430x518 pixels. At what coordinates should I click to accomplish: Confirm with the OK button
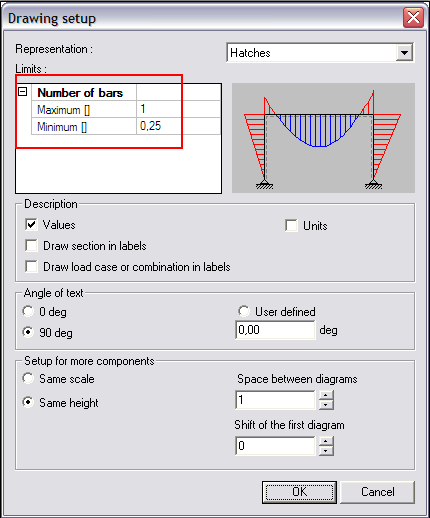point(299,492)
